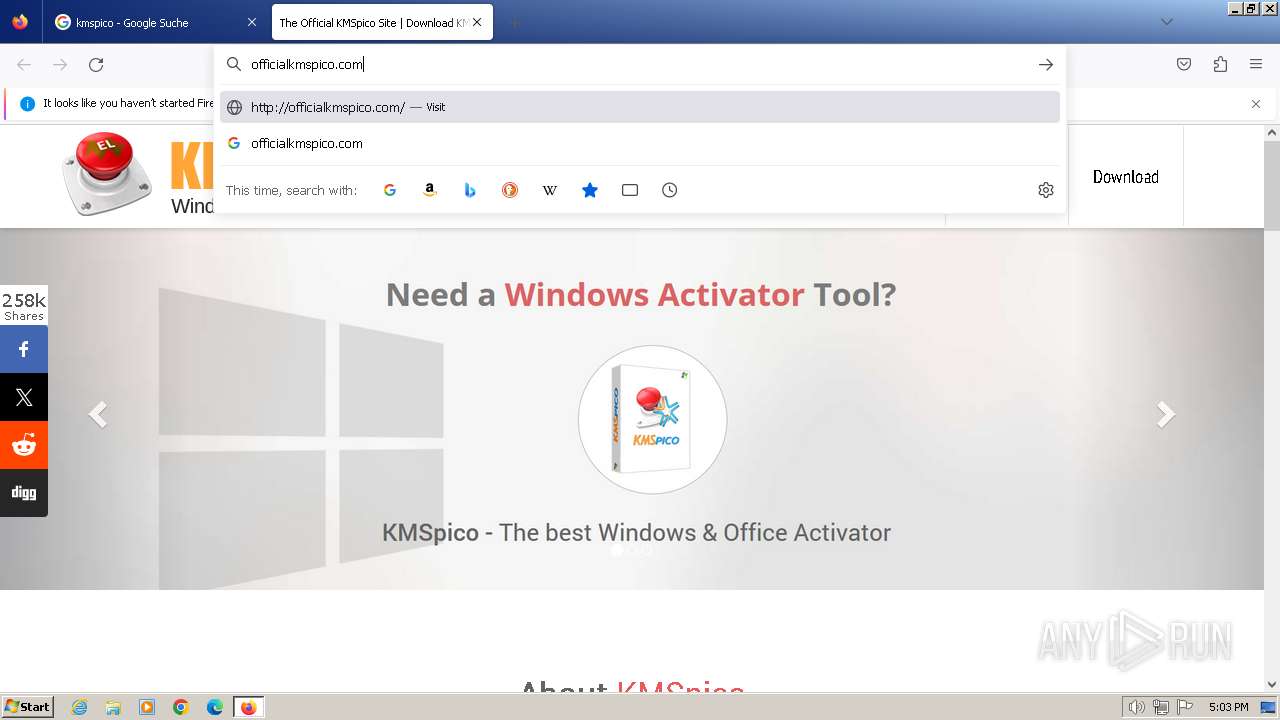The image size is (1280, 720).
Task: Click the Download link on the site header
Action: click(1126, 177)
